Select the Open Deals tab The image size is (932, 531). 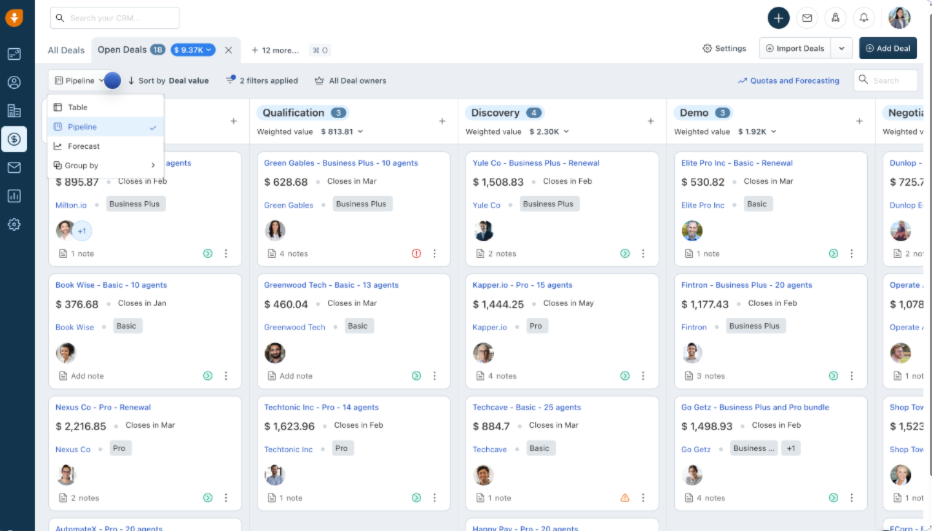tap(122, 50)
